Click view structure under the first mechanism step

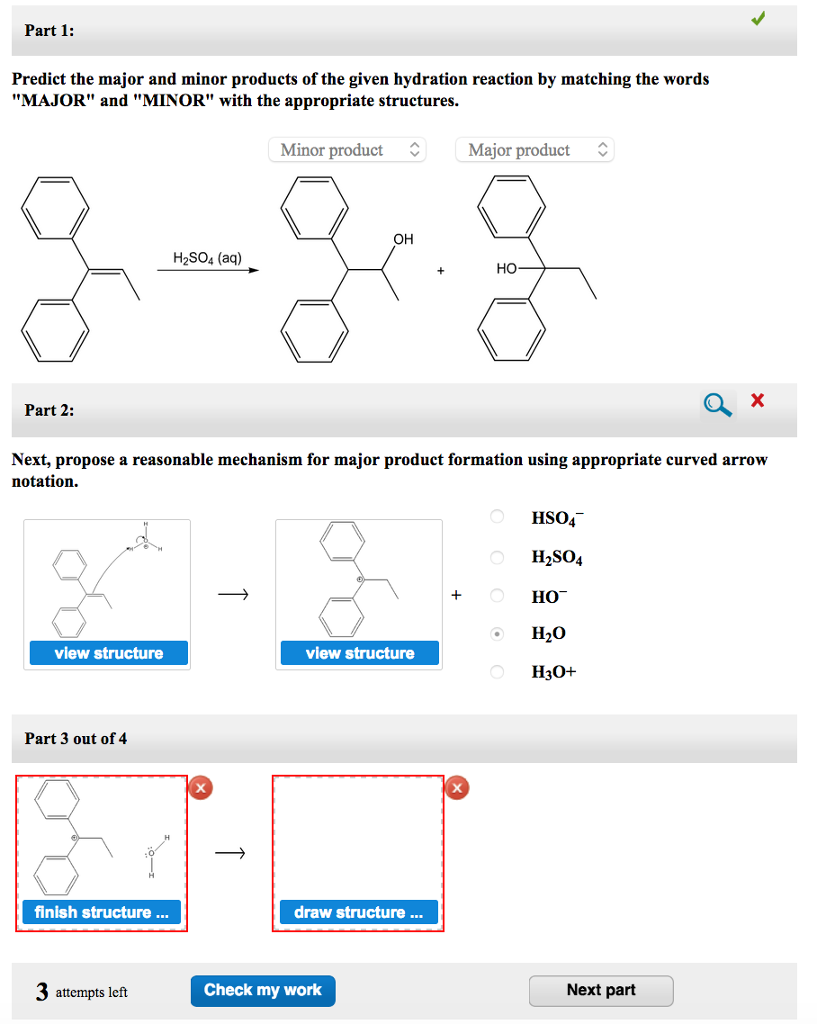107,653
